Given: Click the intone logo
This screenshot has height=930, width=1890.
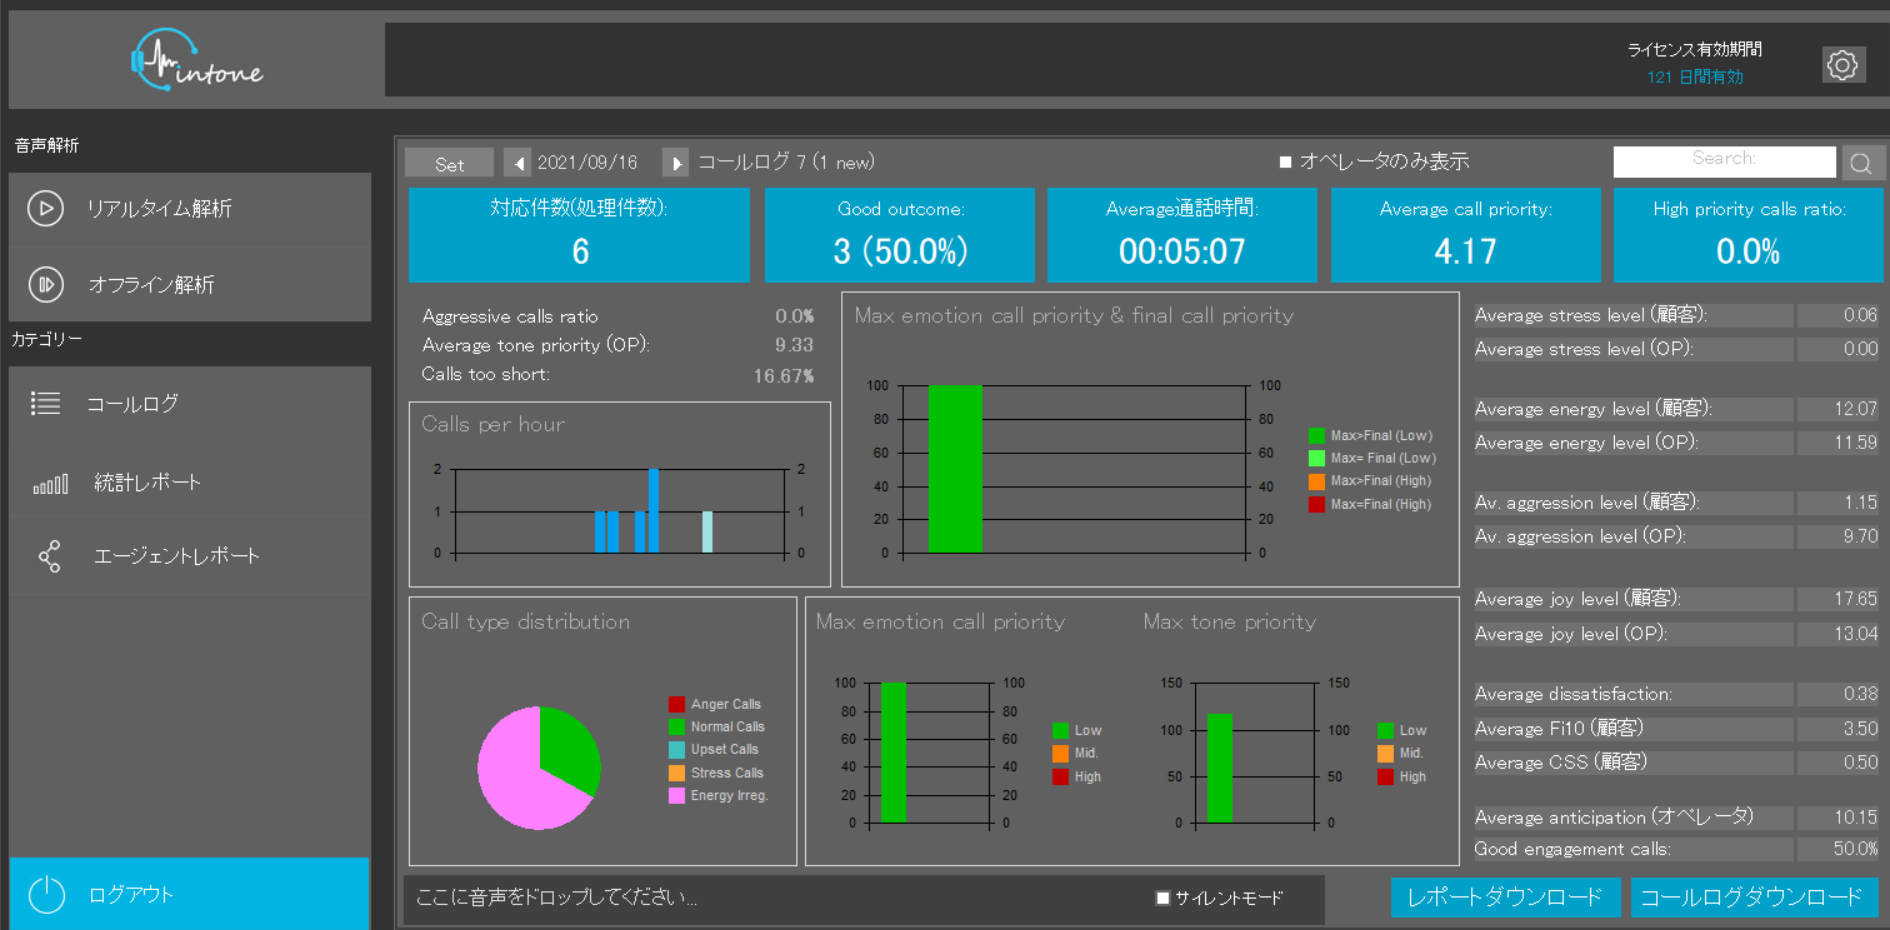Looking at the screenshot, I should coord(197,60).
